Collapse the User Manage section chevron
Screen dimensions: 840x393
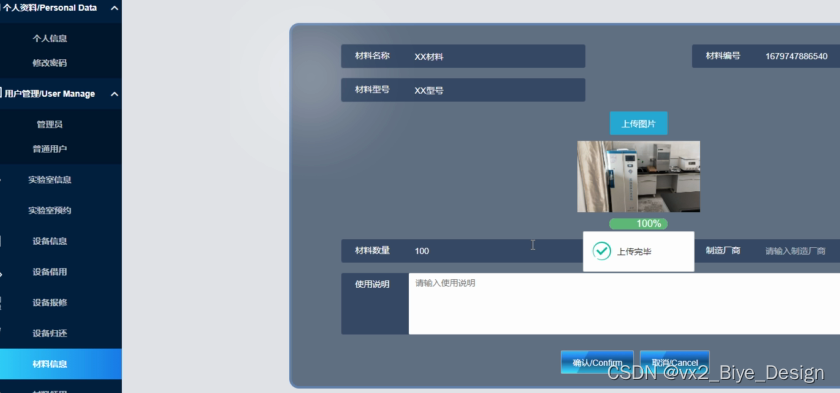point(114,94)
